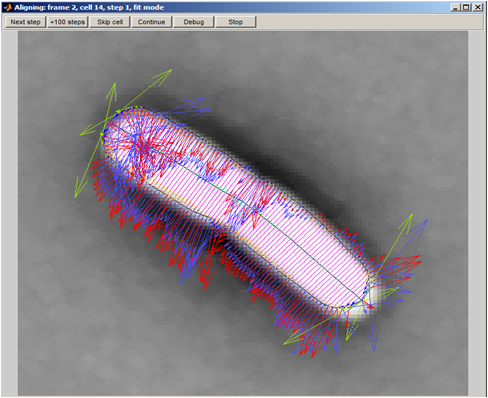Advance alignment using +100 steps button
The image size is (488, 398).
[67, 22]
